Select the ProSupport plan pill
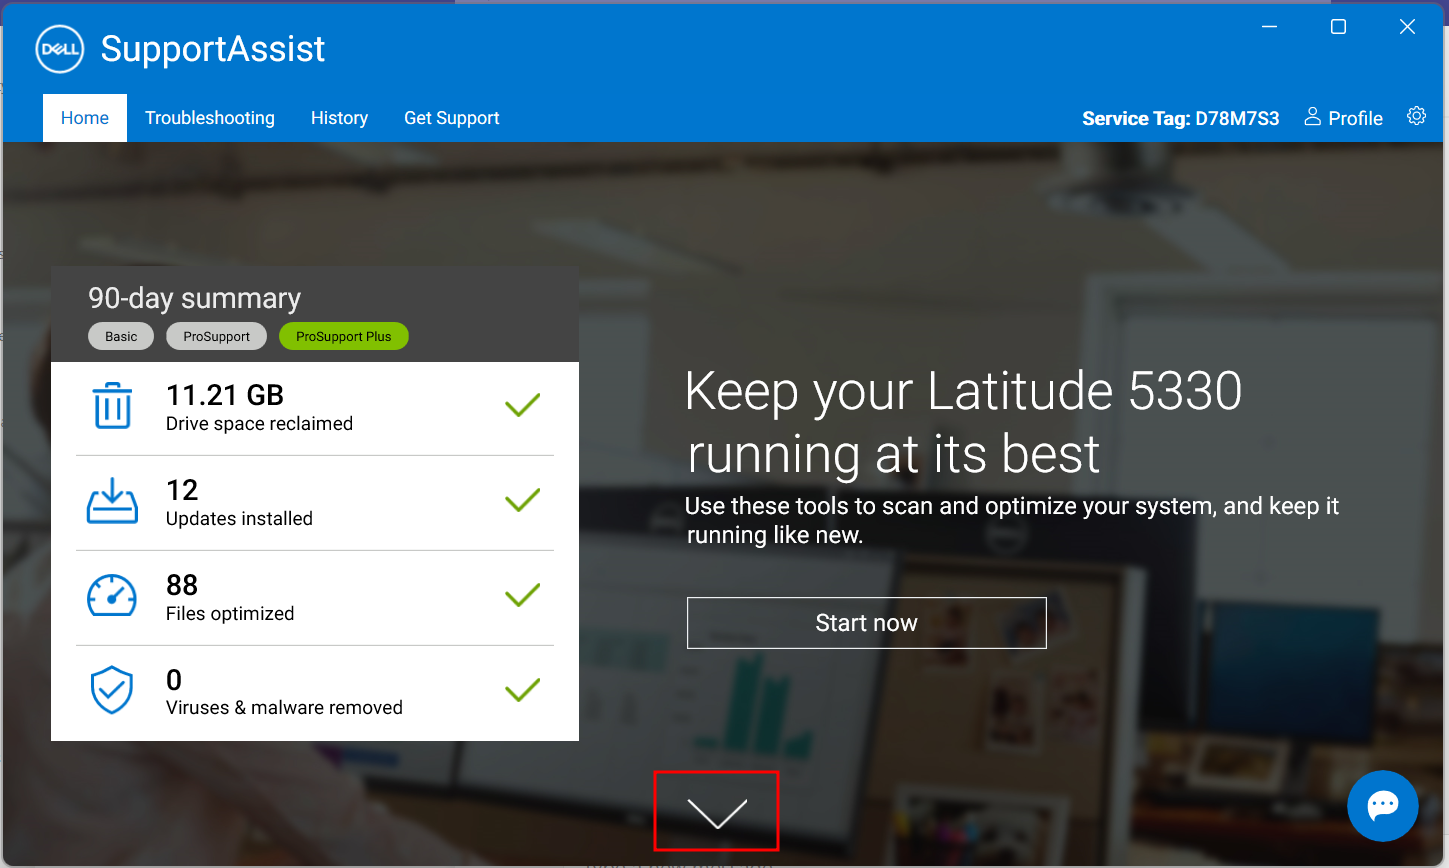Screen dimensions: 1449x868 (217, 336)
